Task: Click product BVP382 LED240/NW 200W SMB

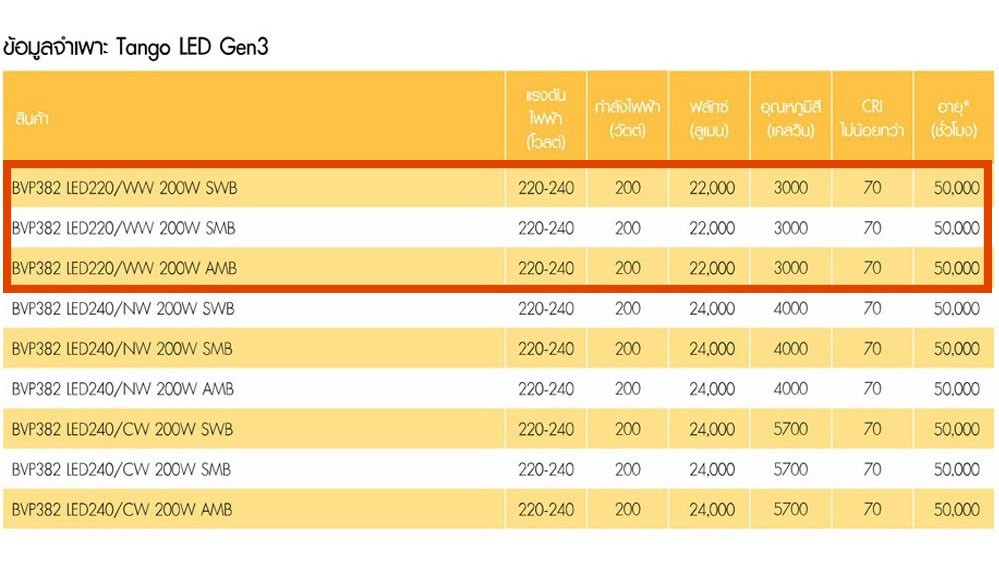Action: click(x=122, y=349)
